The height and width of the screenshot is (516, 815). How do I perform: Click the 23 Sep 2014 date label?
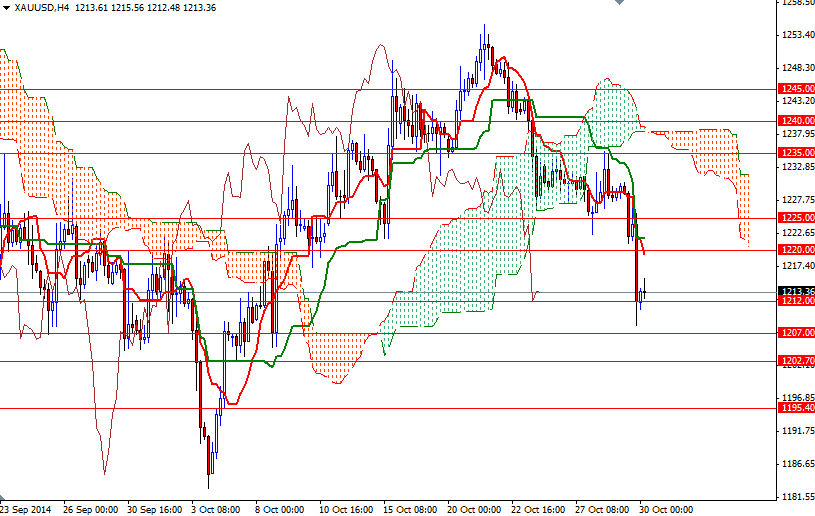point(27,508)
